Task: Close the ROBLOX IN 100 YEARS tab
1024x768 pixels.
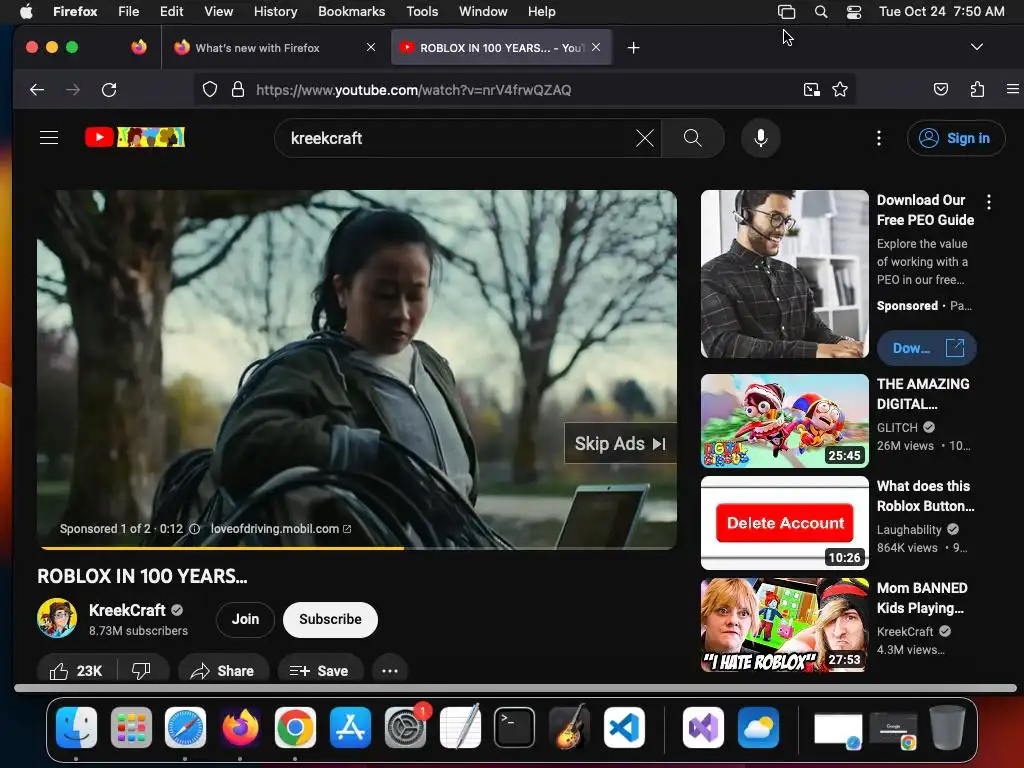Action: tap(596, 47)
